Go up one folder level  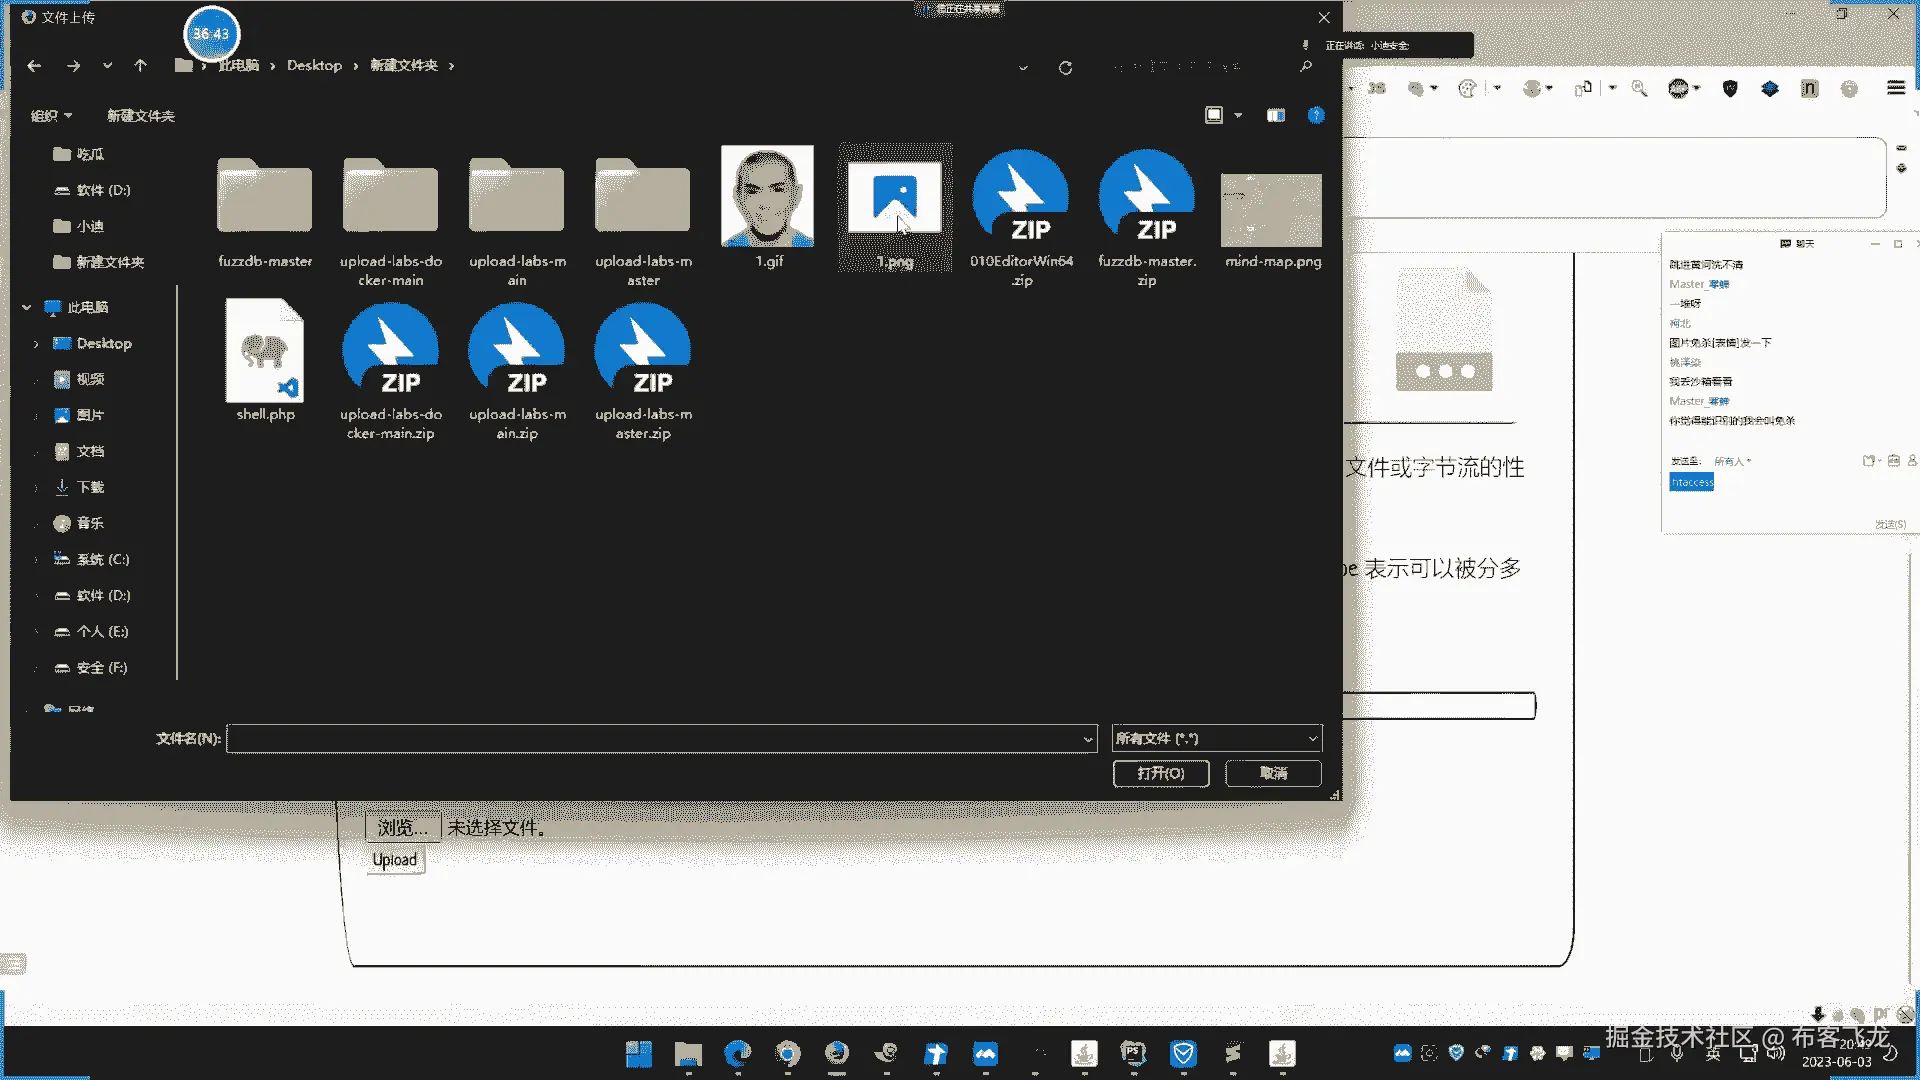tap(140, 66)
